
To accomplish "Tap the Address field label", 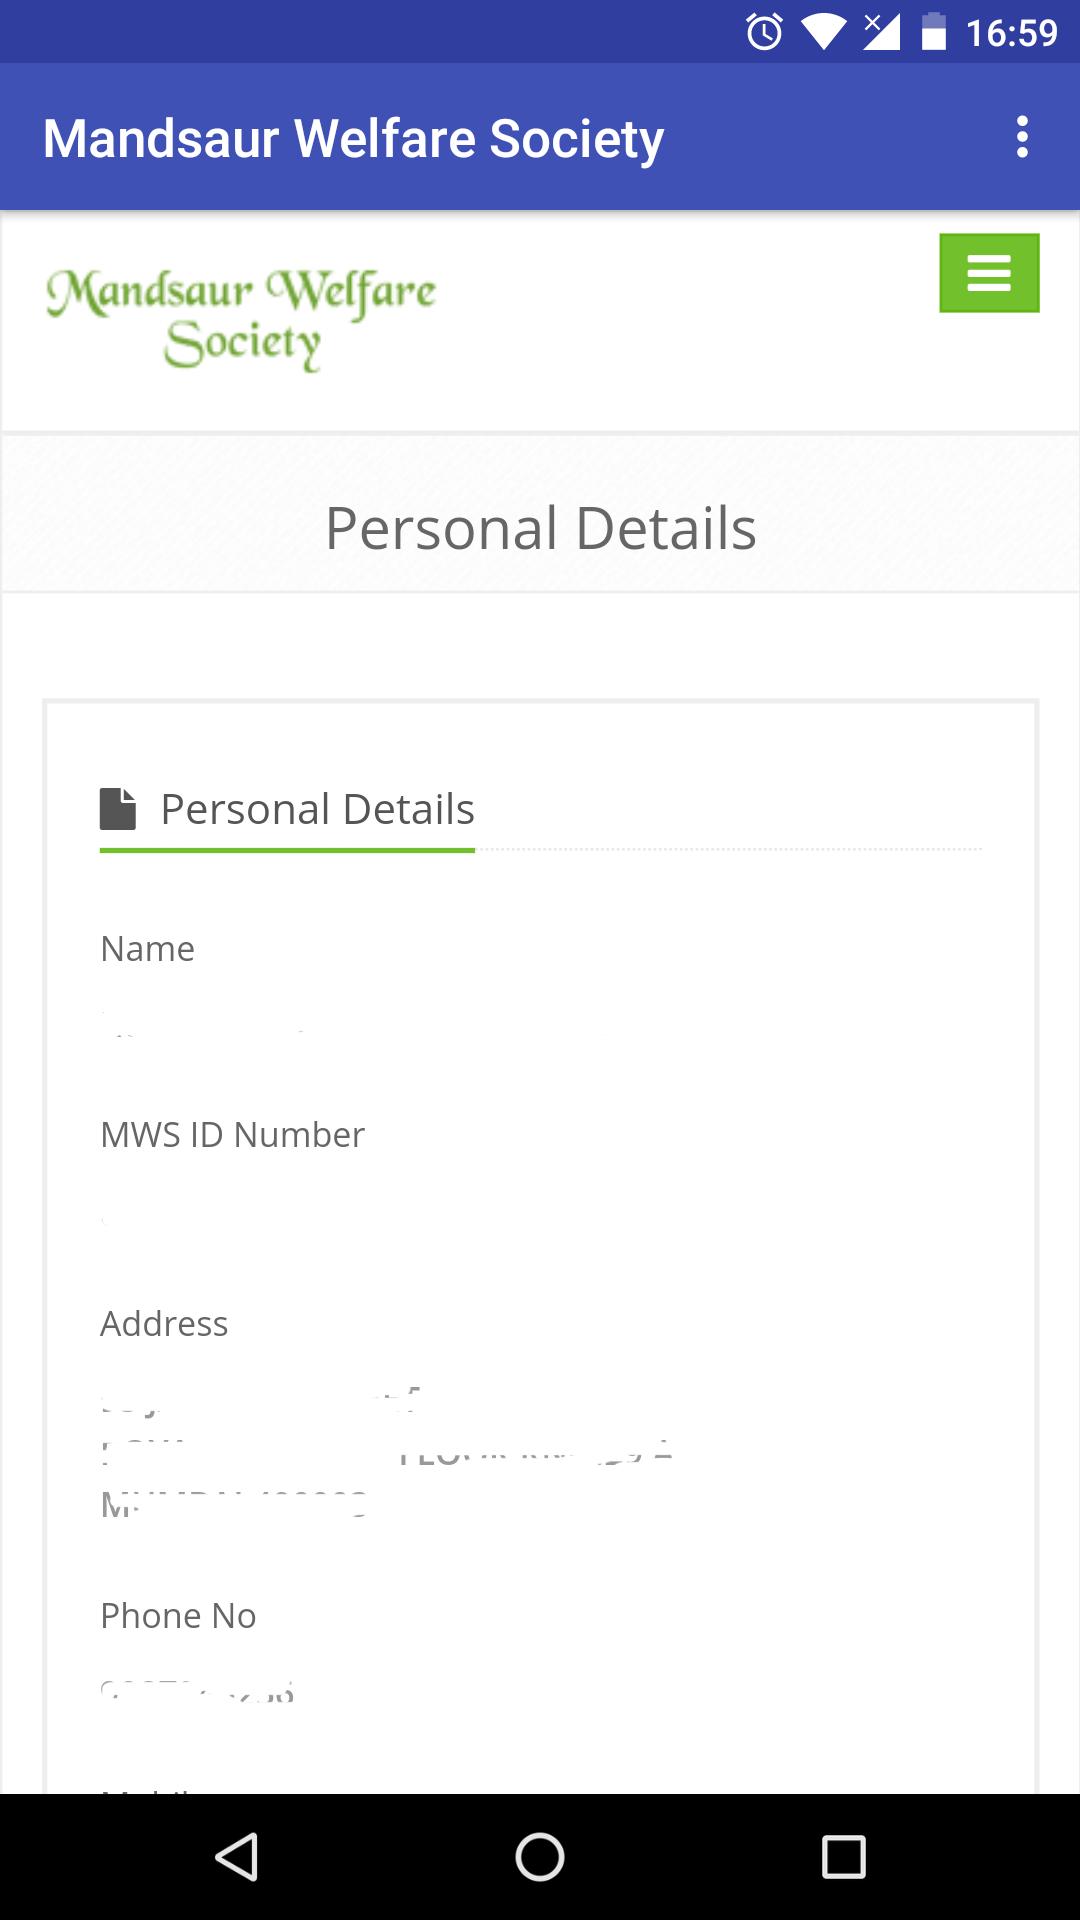I will coord(164,1324).
